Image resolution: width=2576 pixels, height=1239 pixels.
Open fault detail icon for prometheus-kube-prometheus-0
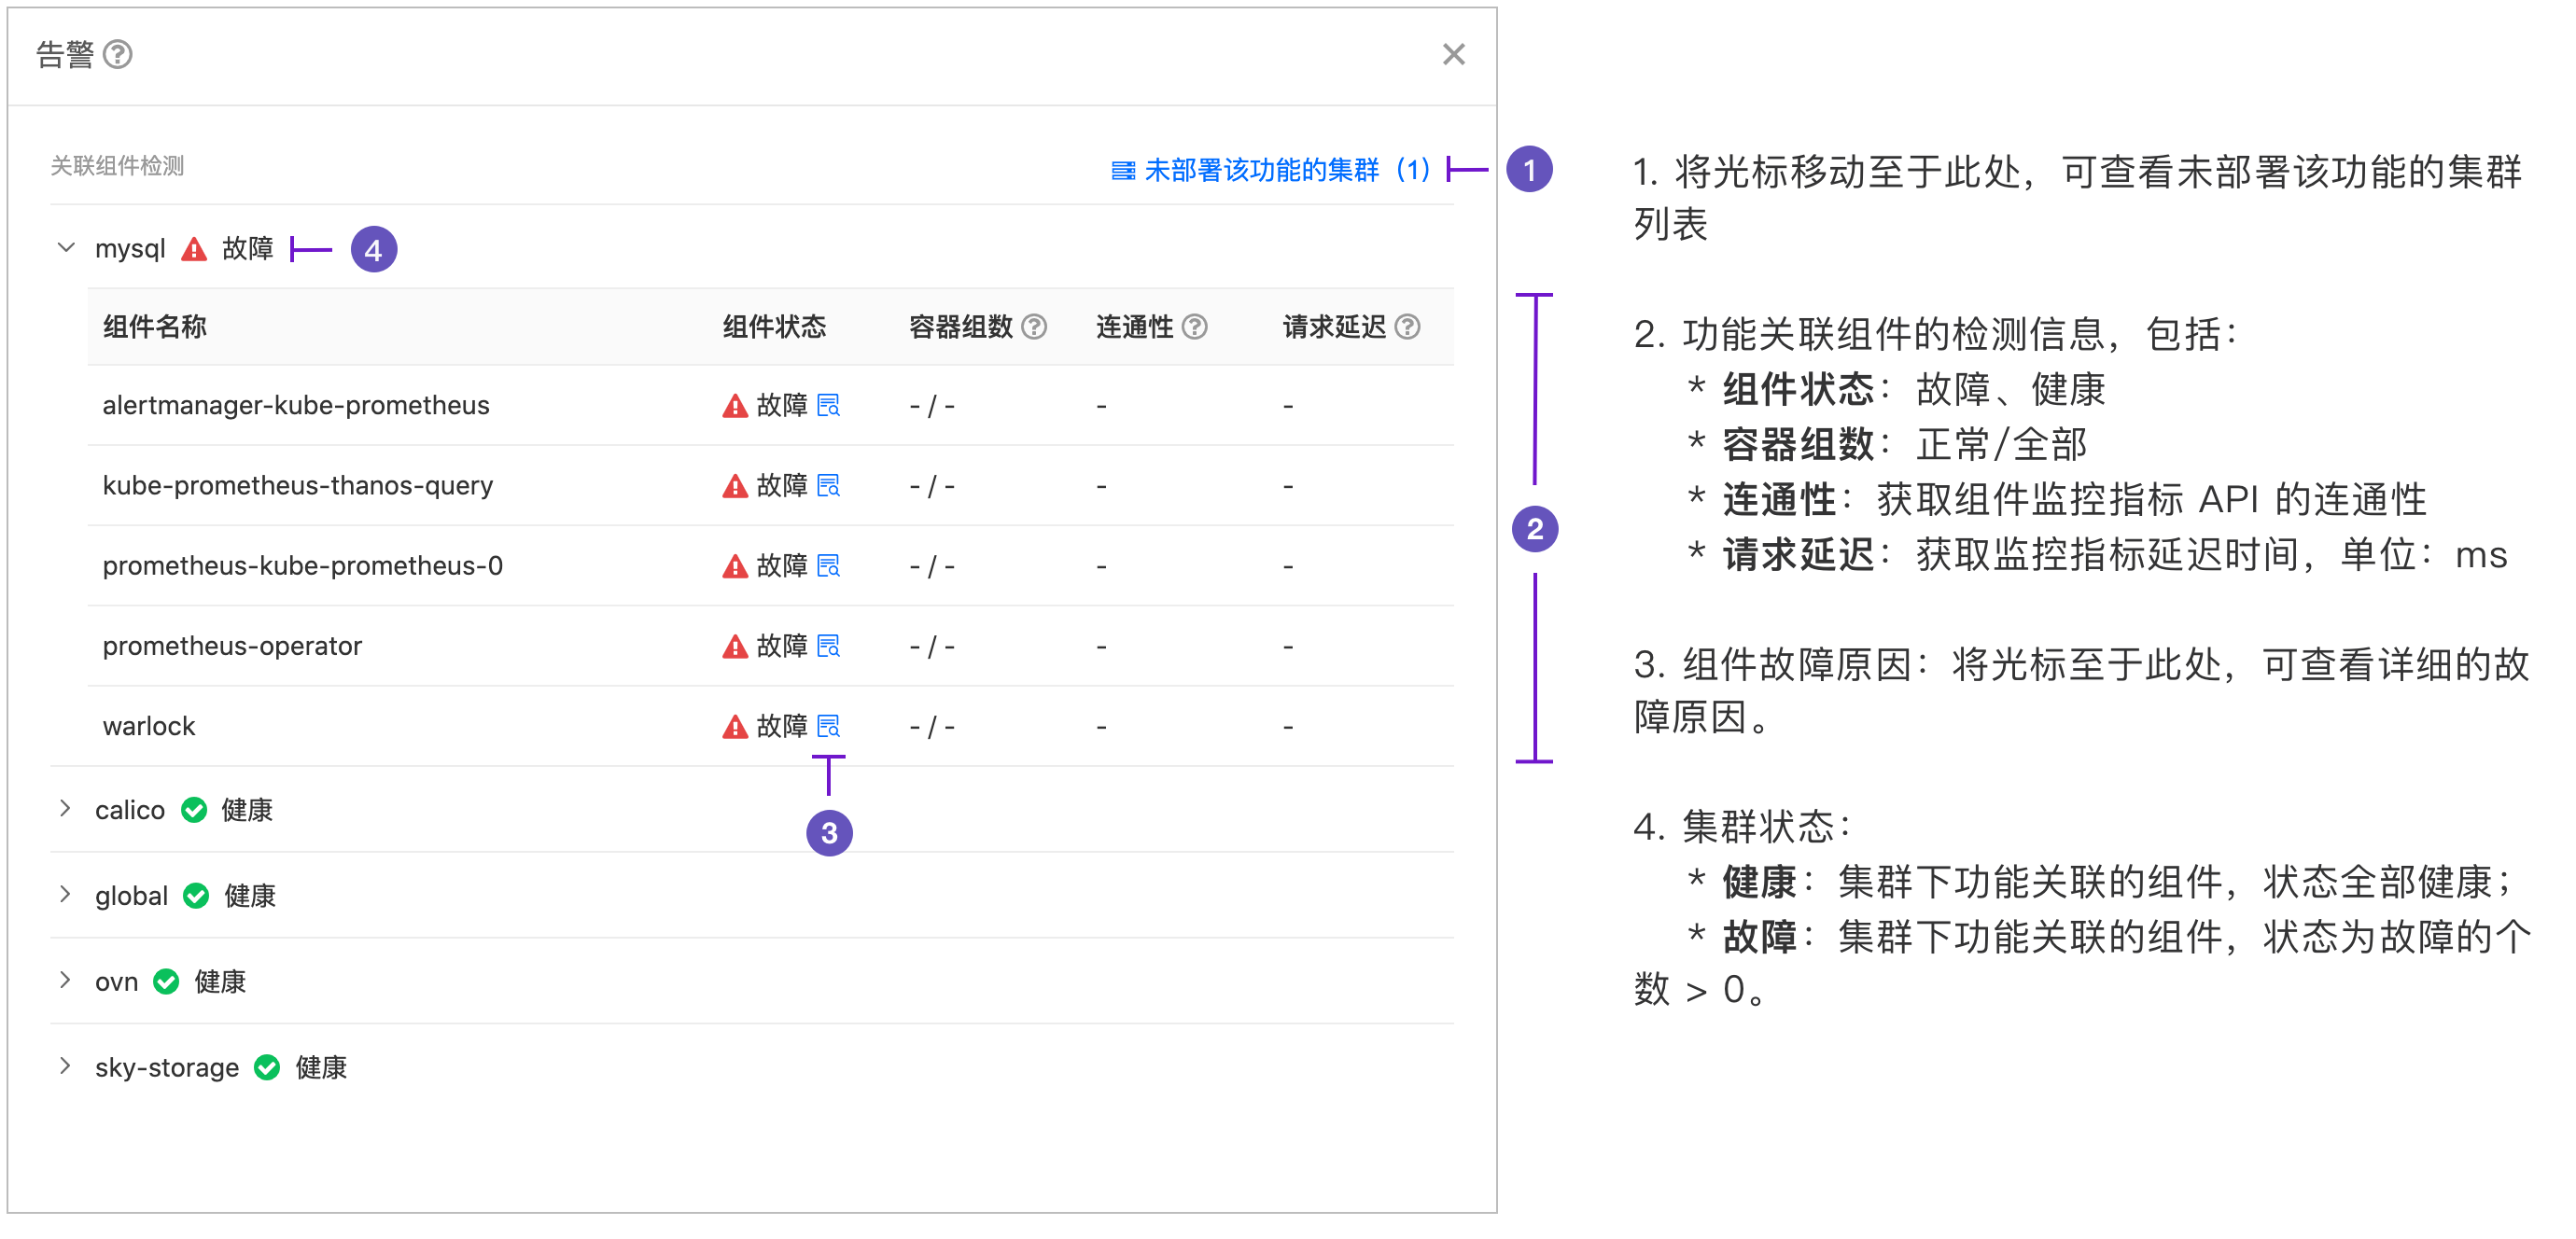(828, 566)
